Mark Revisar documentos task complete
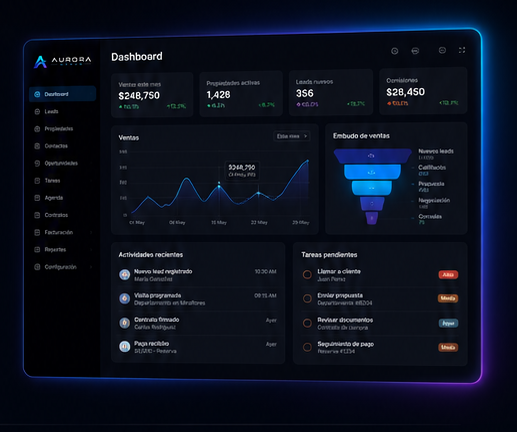The width and height of the screenshot is (517, 432). [x=307, y=323]
